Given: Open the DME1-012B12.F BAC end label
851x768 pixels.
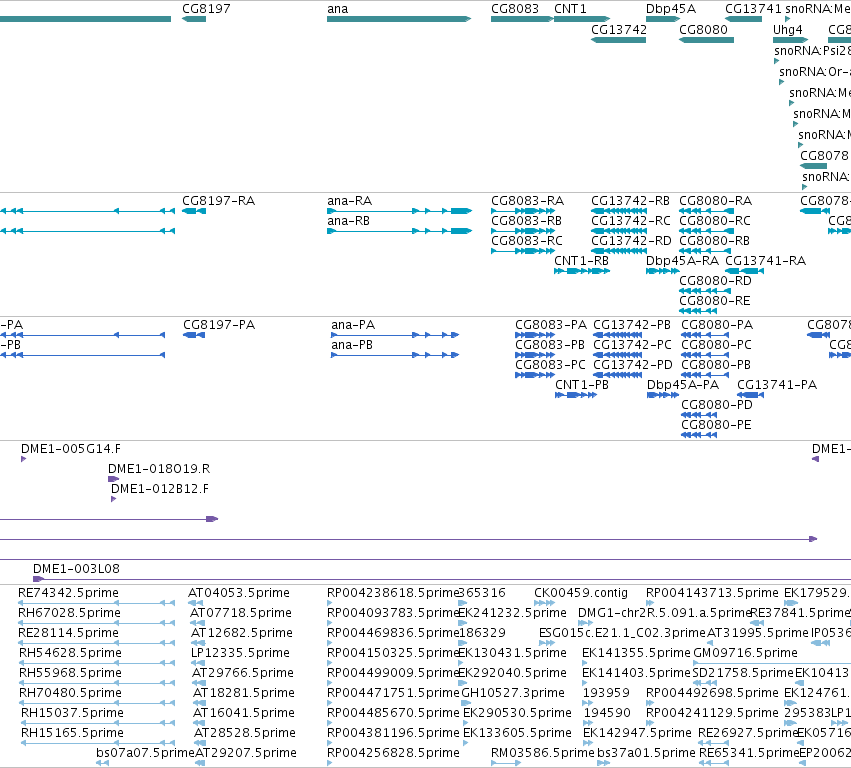Looking at the screenshot, I should [160, 490].
